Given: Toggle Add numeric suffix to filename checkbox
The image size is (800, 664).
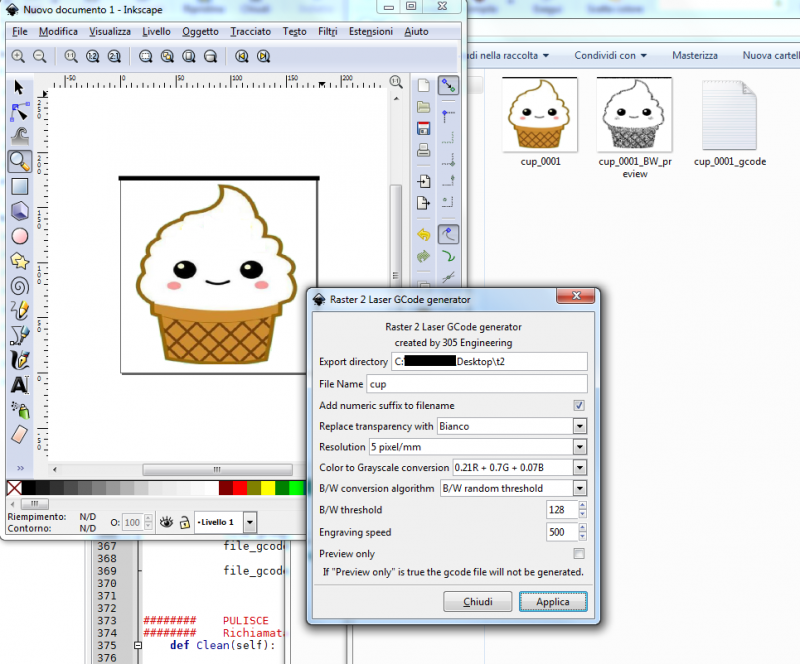Looking at the screenshot, I should click(579, 405).
